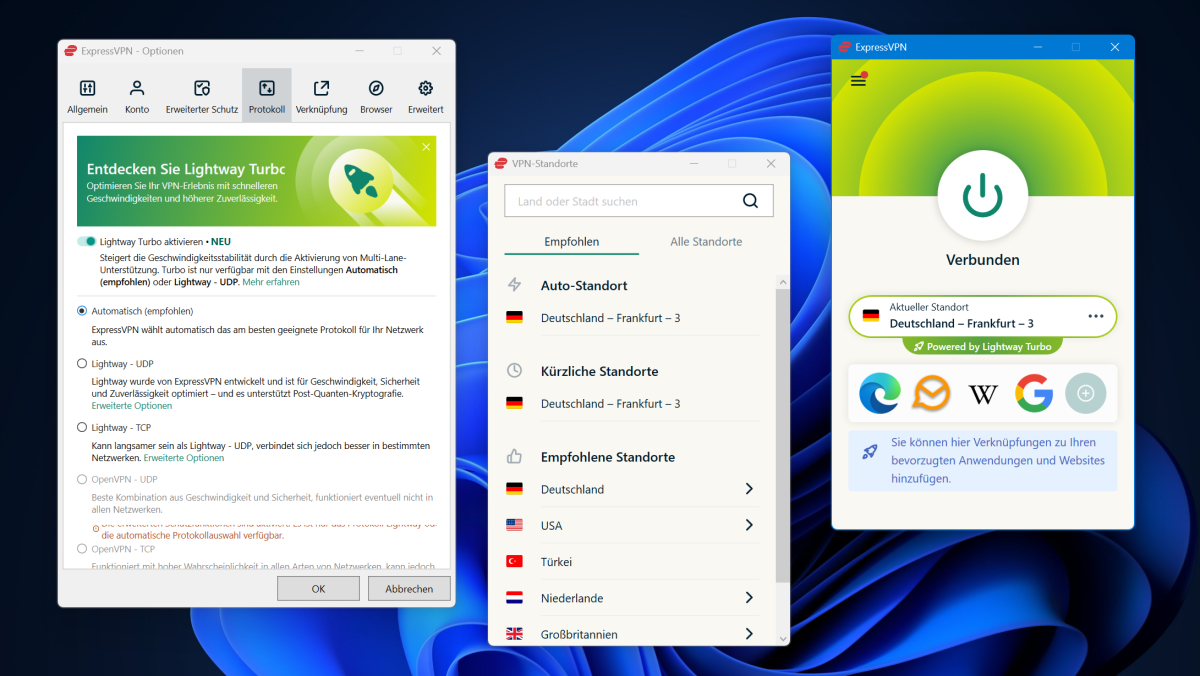The width and height of the screenshot is (1200, 676).
Task: Click the scroll-down arrow in VPN-Standorte
Action: [782, 637]
